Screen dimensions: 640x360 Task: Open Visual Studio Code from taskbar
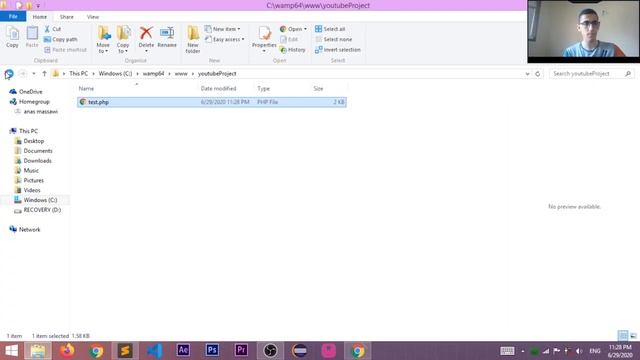pyautogui.click(x=154, y=351)
